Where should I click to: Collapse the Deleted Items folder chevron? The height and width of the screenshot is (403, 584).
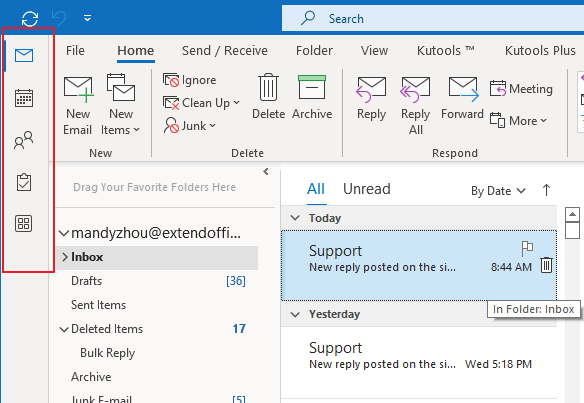(64, 329)
